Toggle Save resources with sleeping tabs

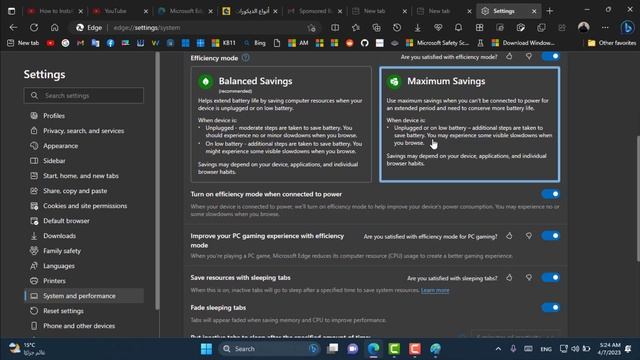click(551, 278)
